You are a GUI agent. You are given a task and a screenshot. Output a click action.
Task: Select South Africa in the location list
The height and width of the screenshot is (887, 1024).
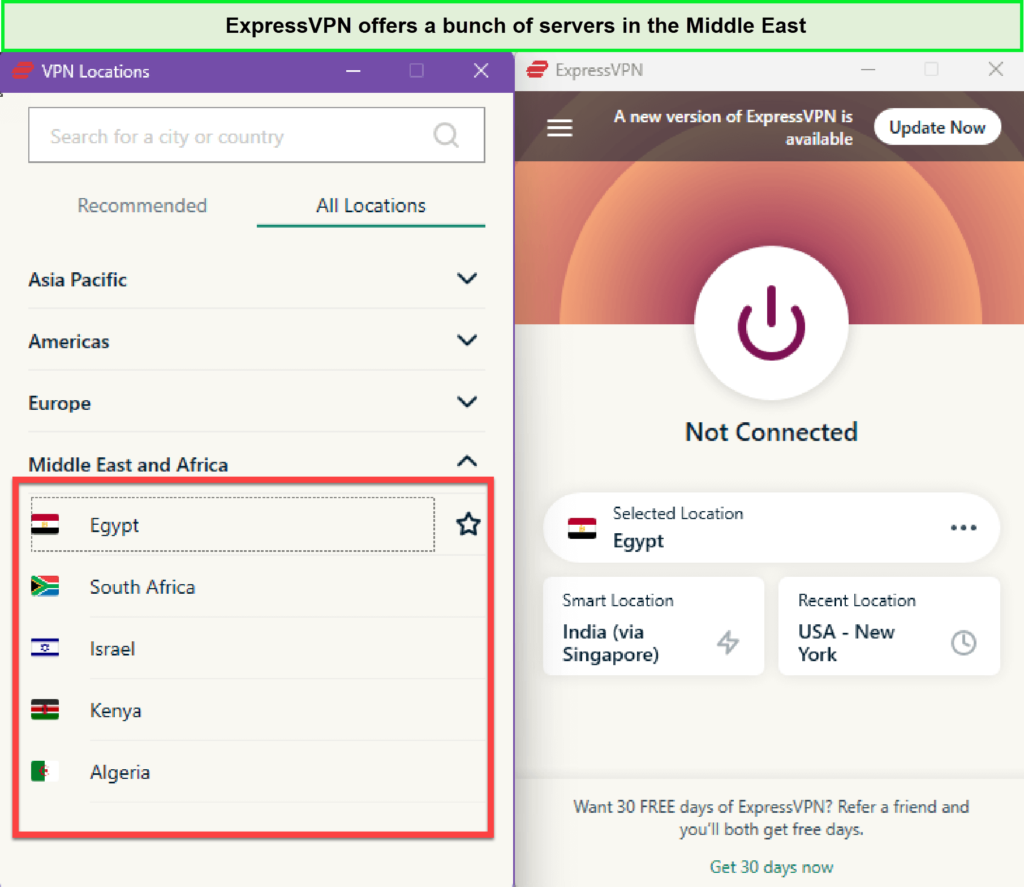click(x=257, y=586)
